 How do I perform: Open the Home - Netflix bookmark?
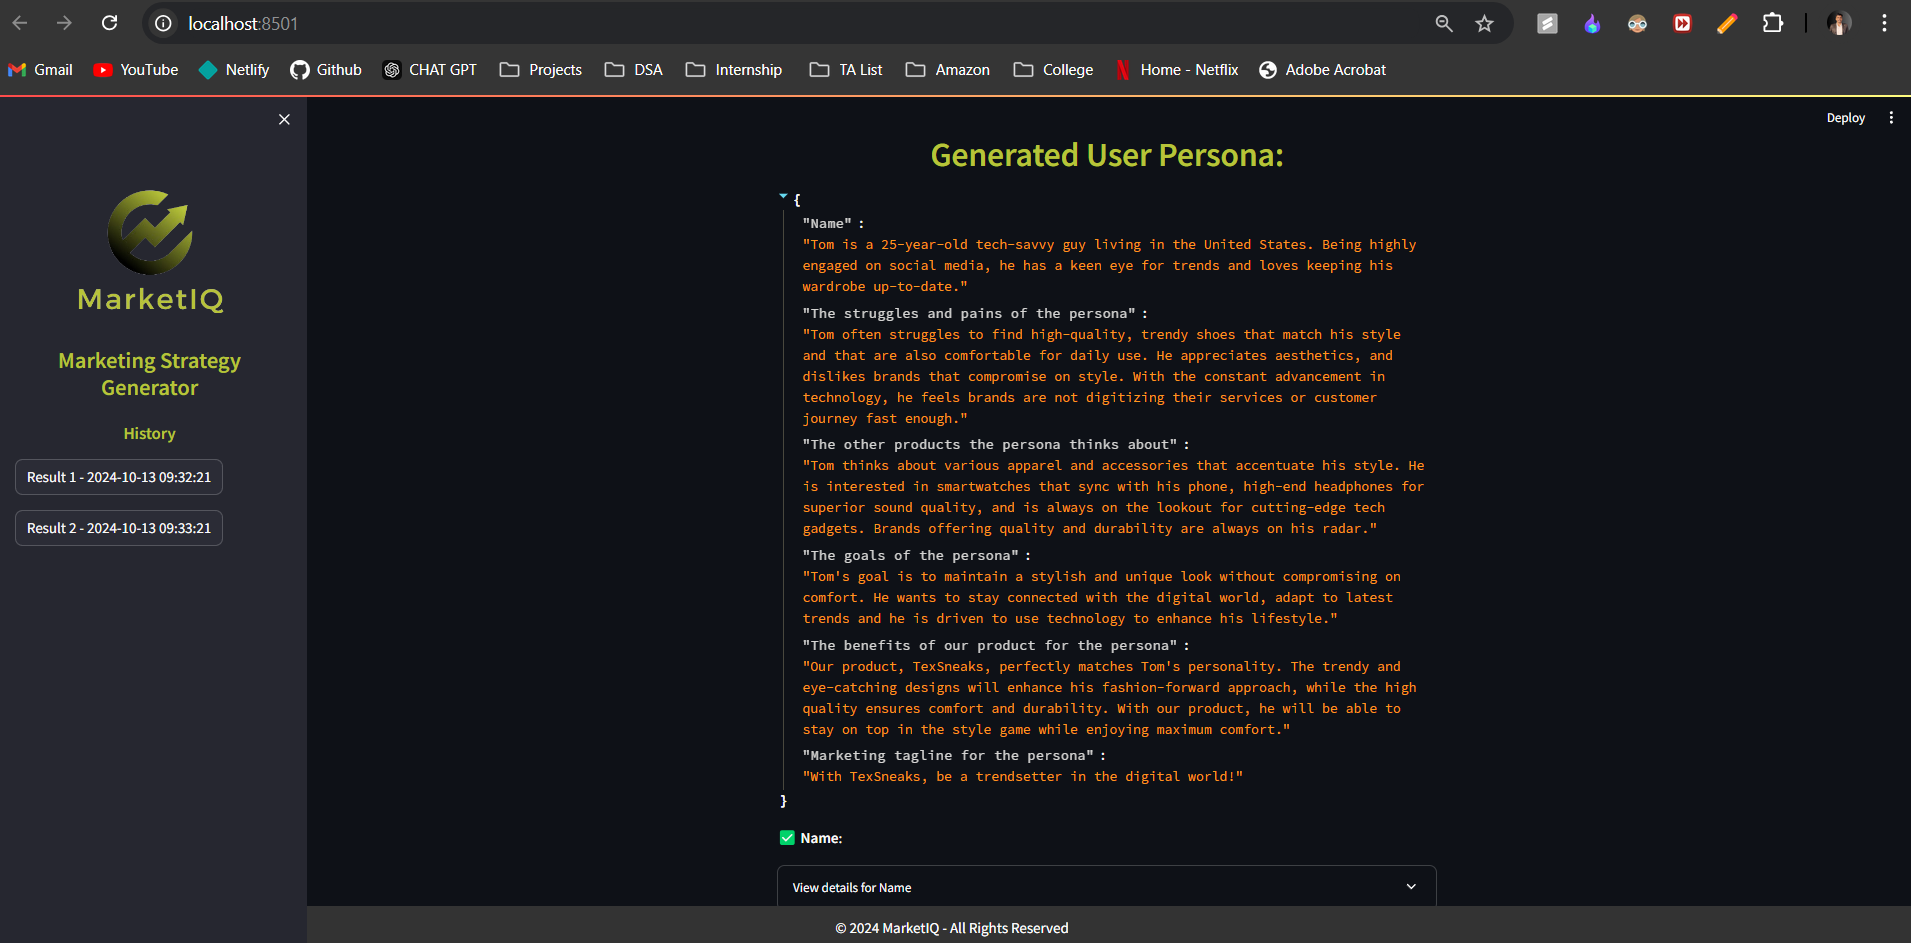(1177, 70)
